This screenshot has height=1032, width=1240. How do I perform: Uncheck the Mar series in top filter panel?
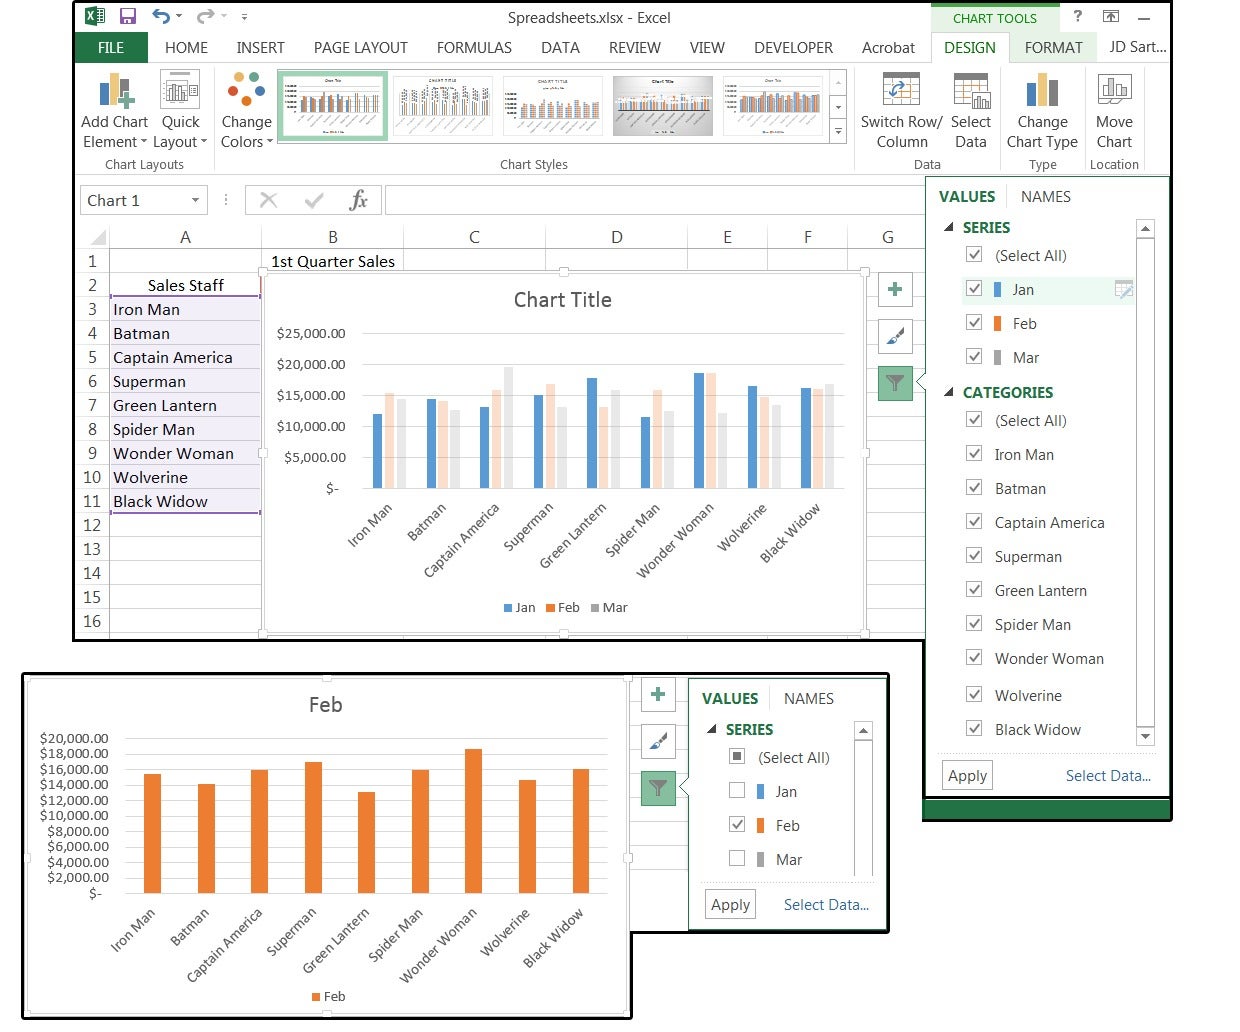coord(974,356)
